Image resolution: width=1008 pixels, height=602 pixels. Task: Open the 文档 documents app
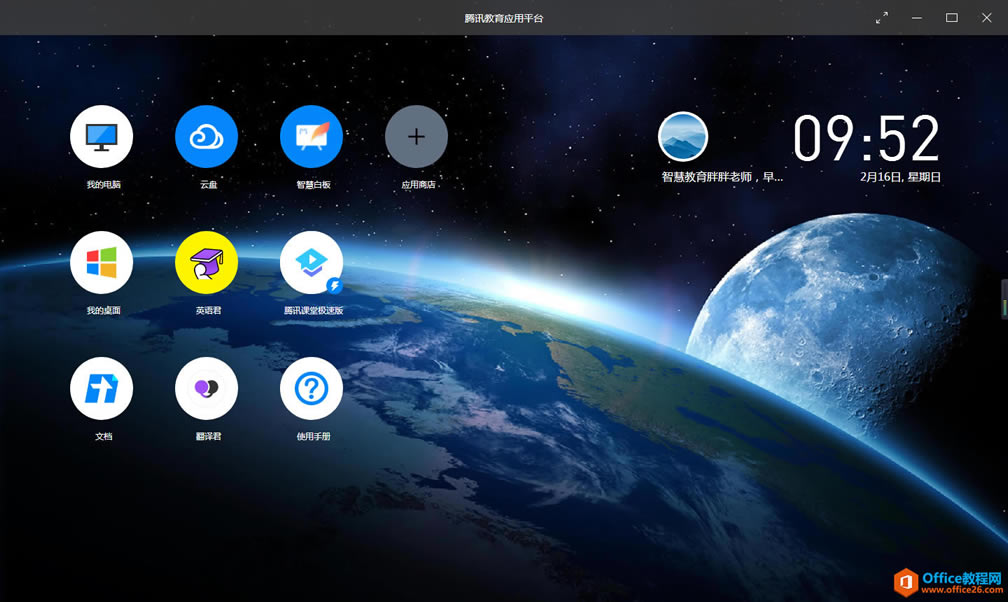pyautogui.click(x=101, y=389)
